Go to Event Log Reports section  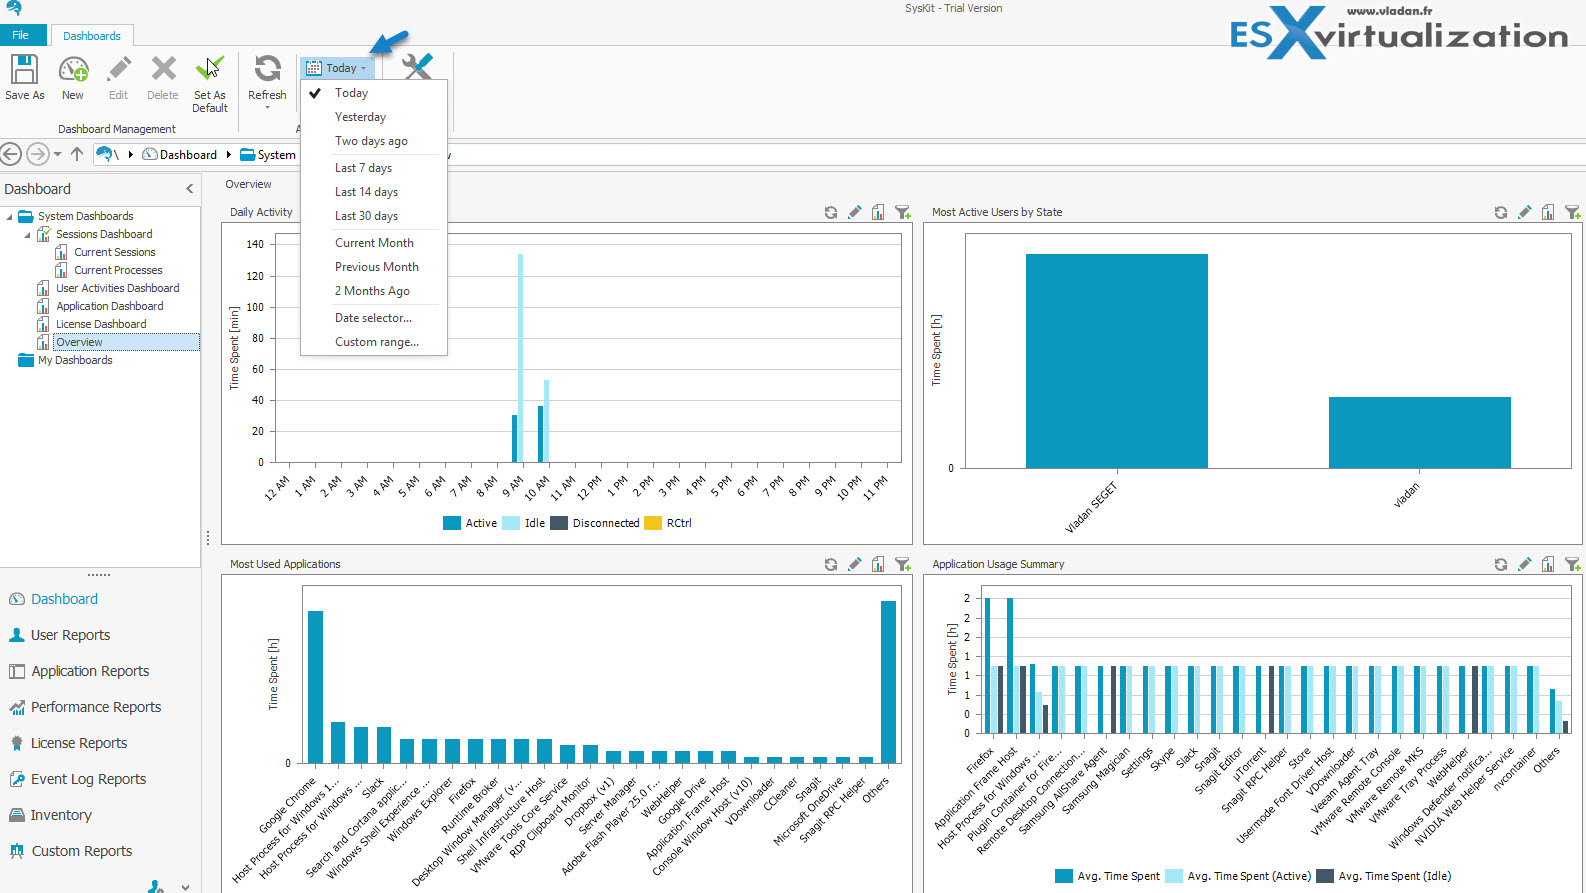pyautogui.click(x=88, y=779)
